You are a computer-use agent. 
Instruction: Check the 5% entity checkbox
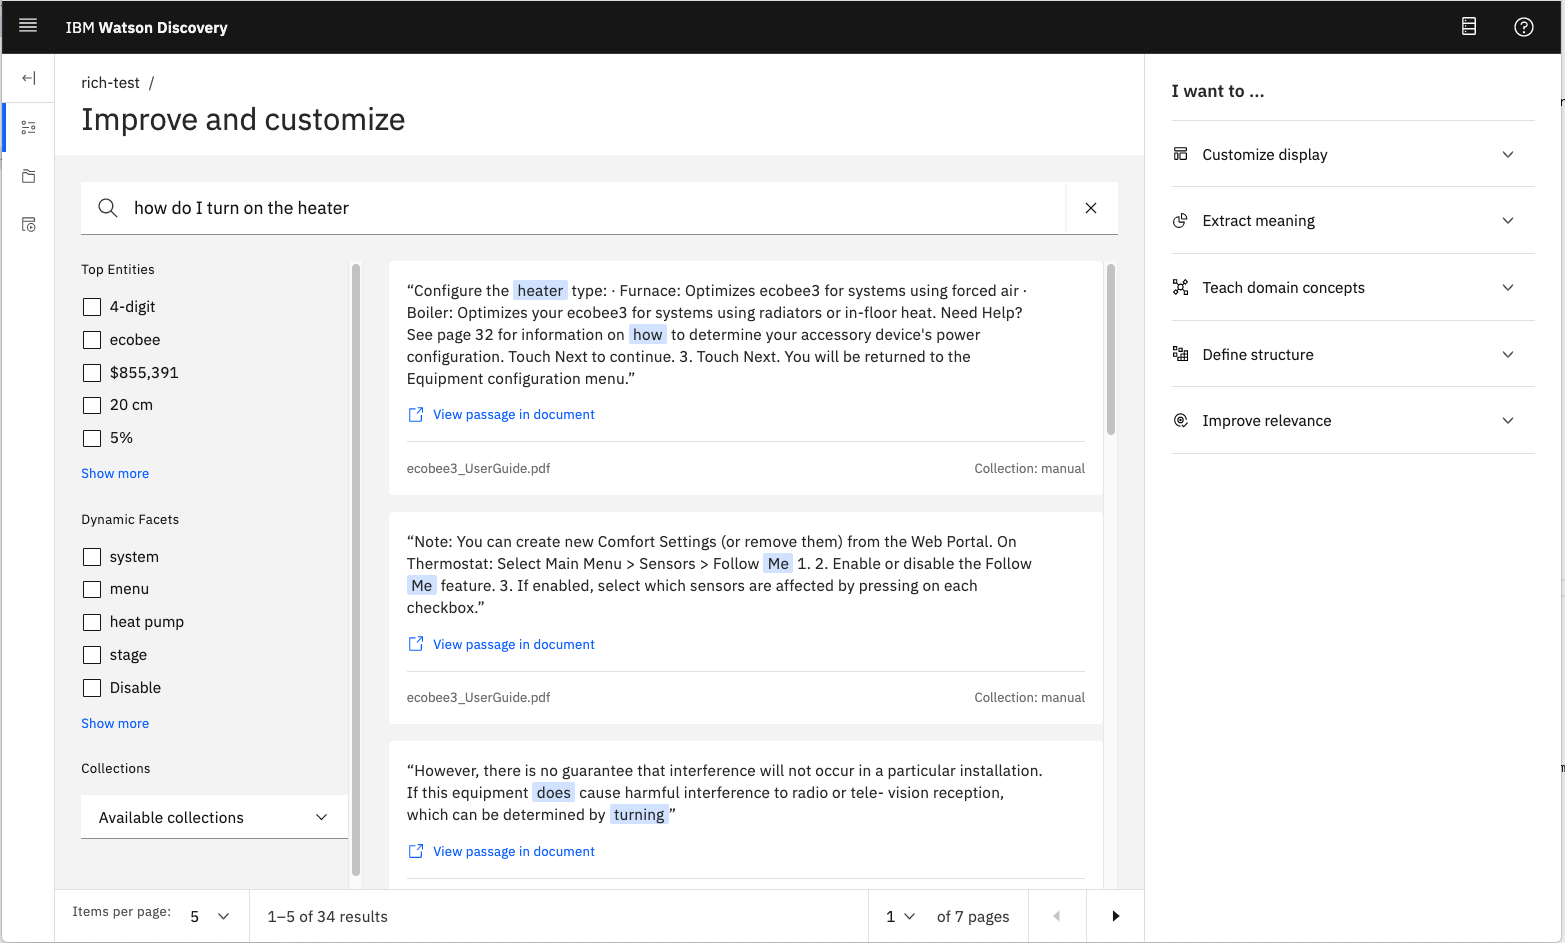pos(92,438)
